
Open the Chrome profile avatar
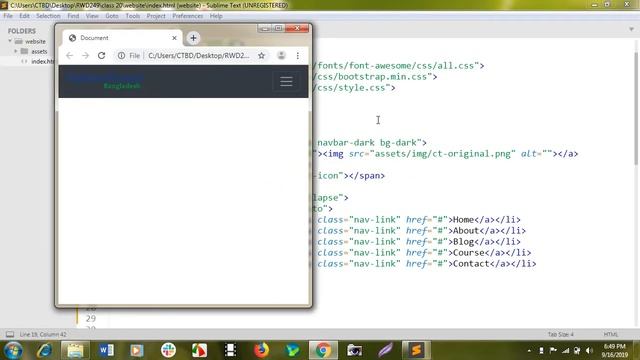[281, 56]
